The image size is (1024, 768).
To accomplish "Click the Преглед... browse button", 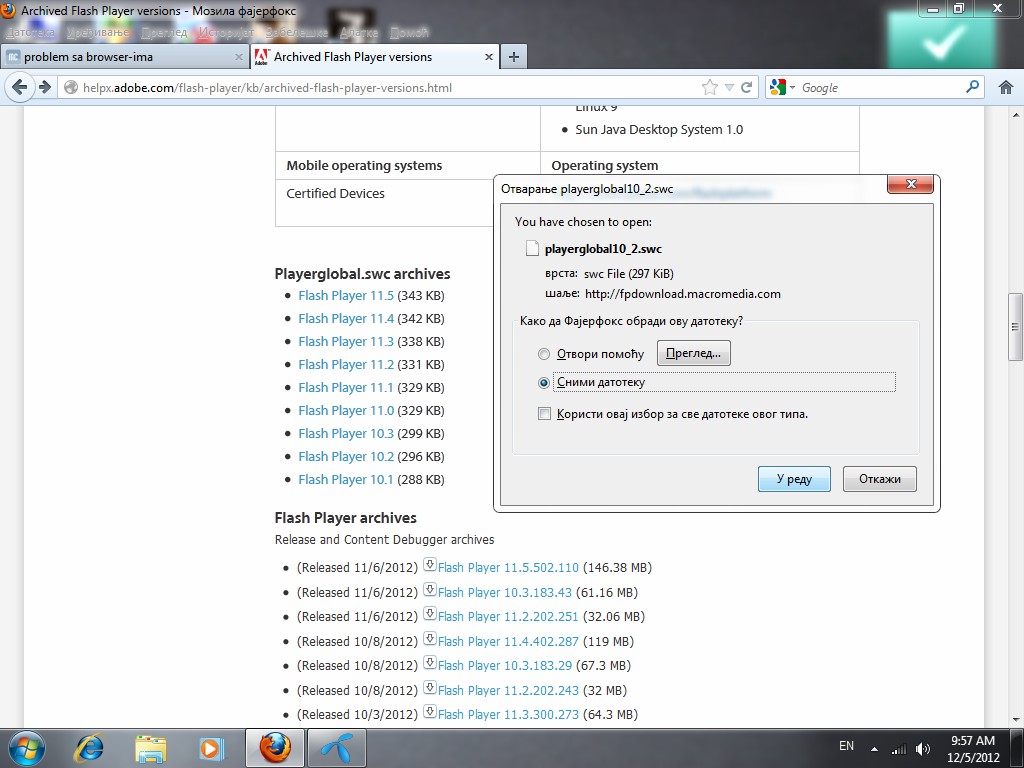I will [x=694, y=353].
